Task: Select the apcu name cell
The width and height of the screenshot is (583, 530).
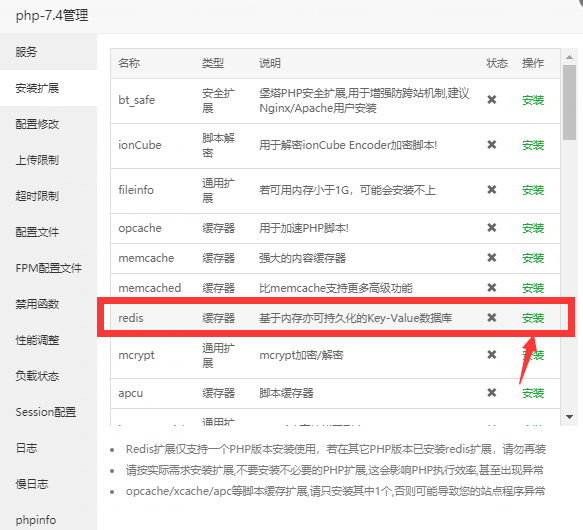Action: pos(131,393)
